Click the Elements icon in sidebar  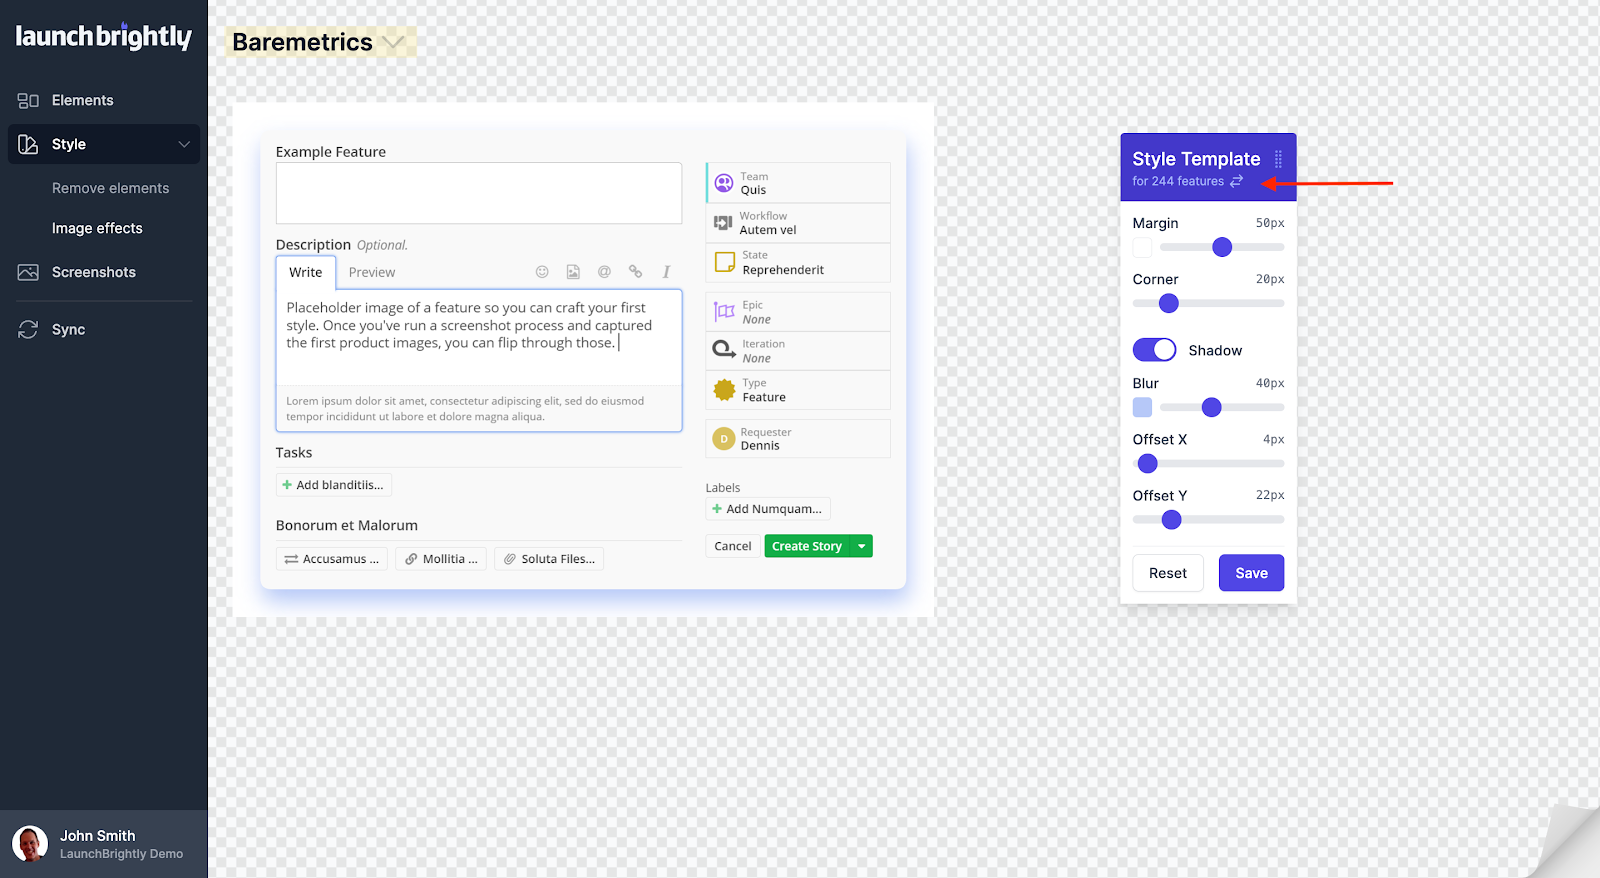coord(28,101)
